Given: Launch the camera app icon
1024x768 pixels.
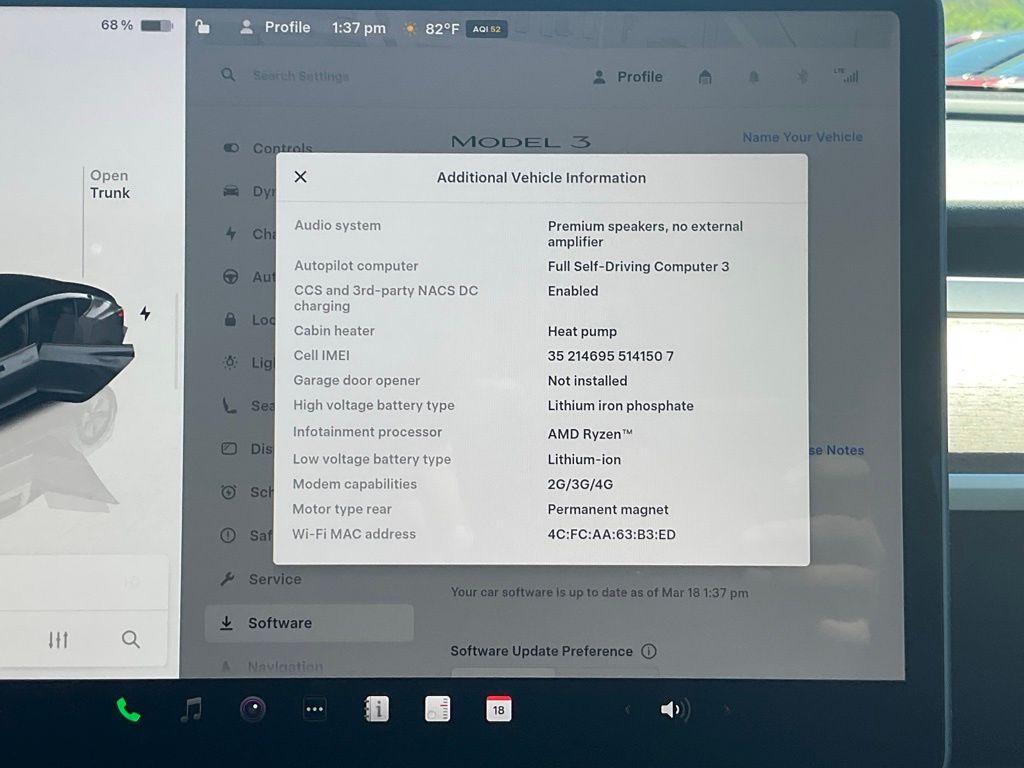Looking at the screenshot, I should [253, 710].
